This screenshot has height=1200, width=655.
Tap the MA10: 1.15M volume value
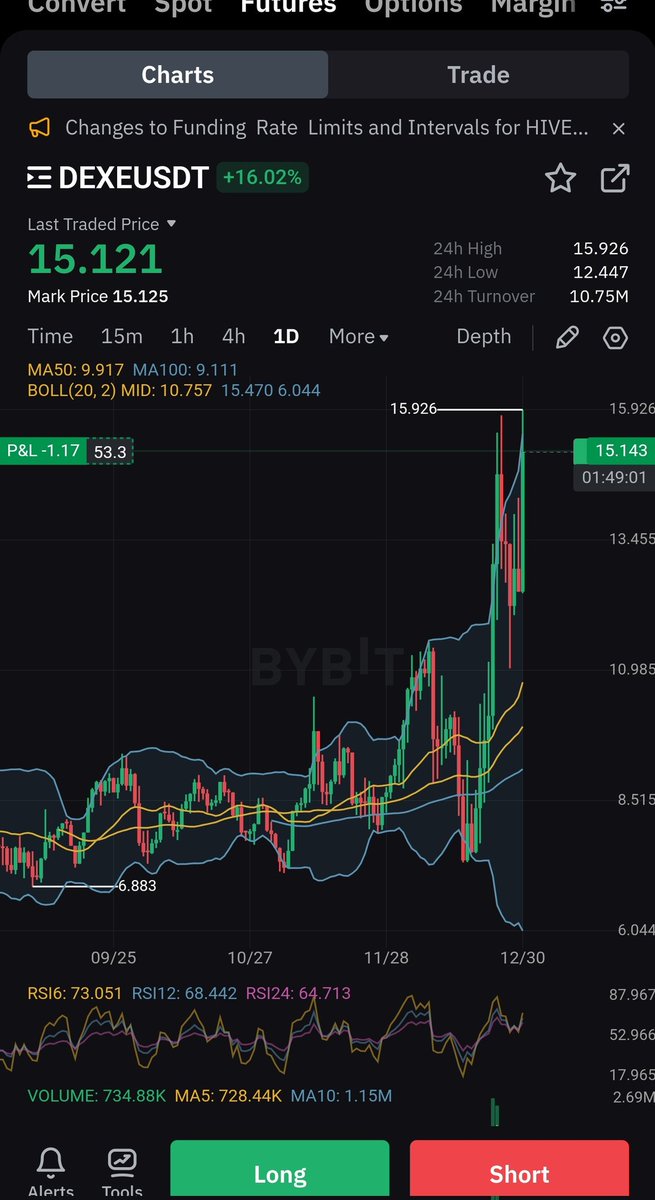[341, 1096]
